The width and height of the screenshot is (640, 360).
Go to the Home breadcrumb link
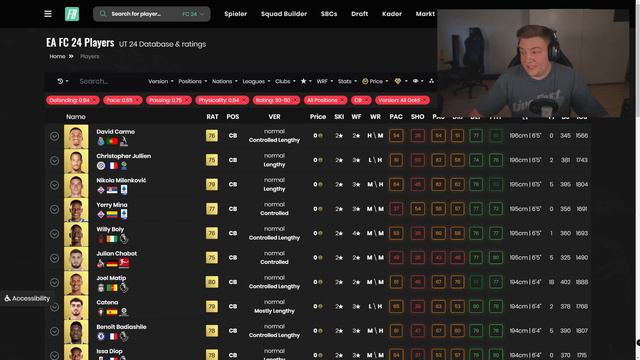point(57,56)
